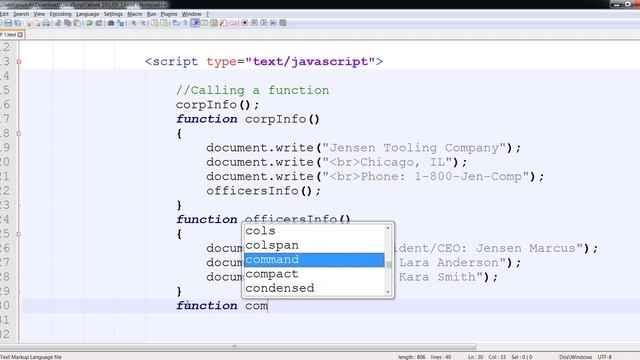Choose "condensed" in the autocomplete list
This screenshot has width=640, height=360.
point(314,288)
